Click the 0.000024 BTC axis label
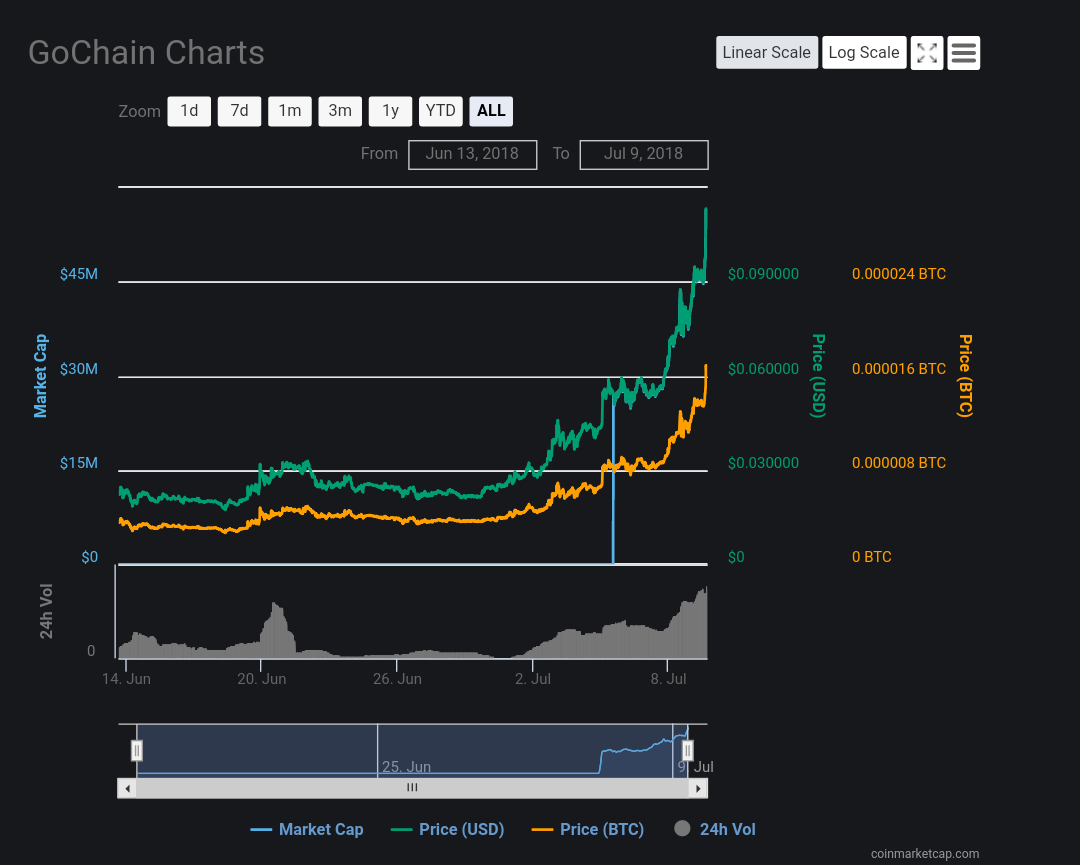 point(899,274)
